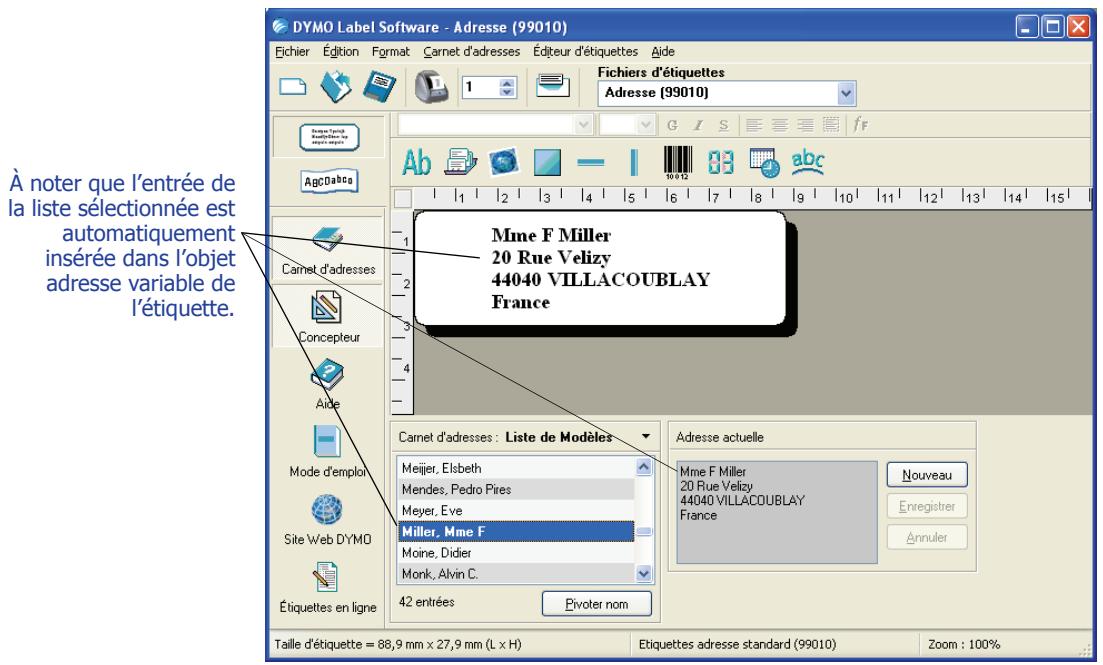Viewport: 1103px width, 665px height.
Task: Click the address list scrollbar thumb
Action: [644, 532]
